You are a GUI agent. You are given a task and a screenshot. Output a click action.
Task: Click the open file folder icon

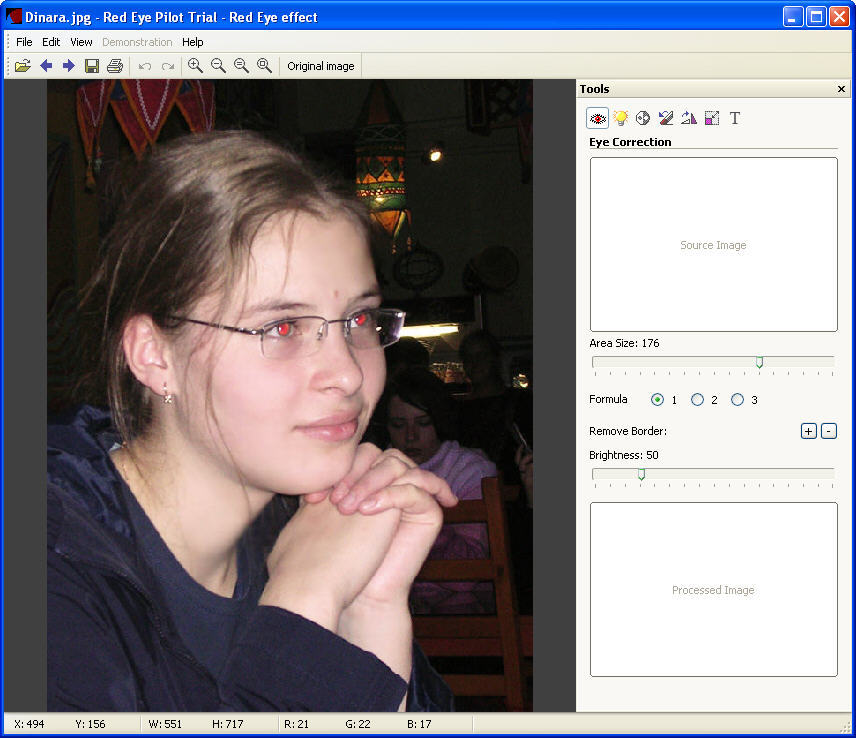pyautogui.click(x=22, y=66)
